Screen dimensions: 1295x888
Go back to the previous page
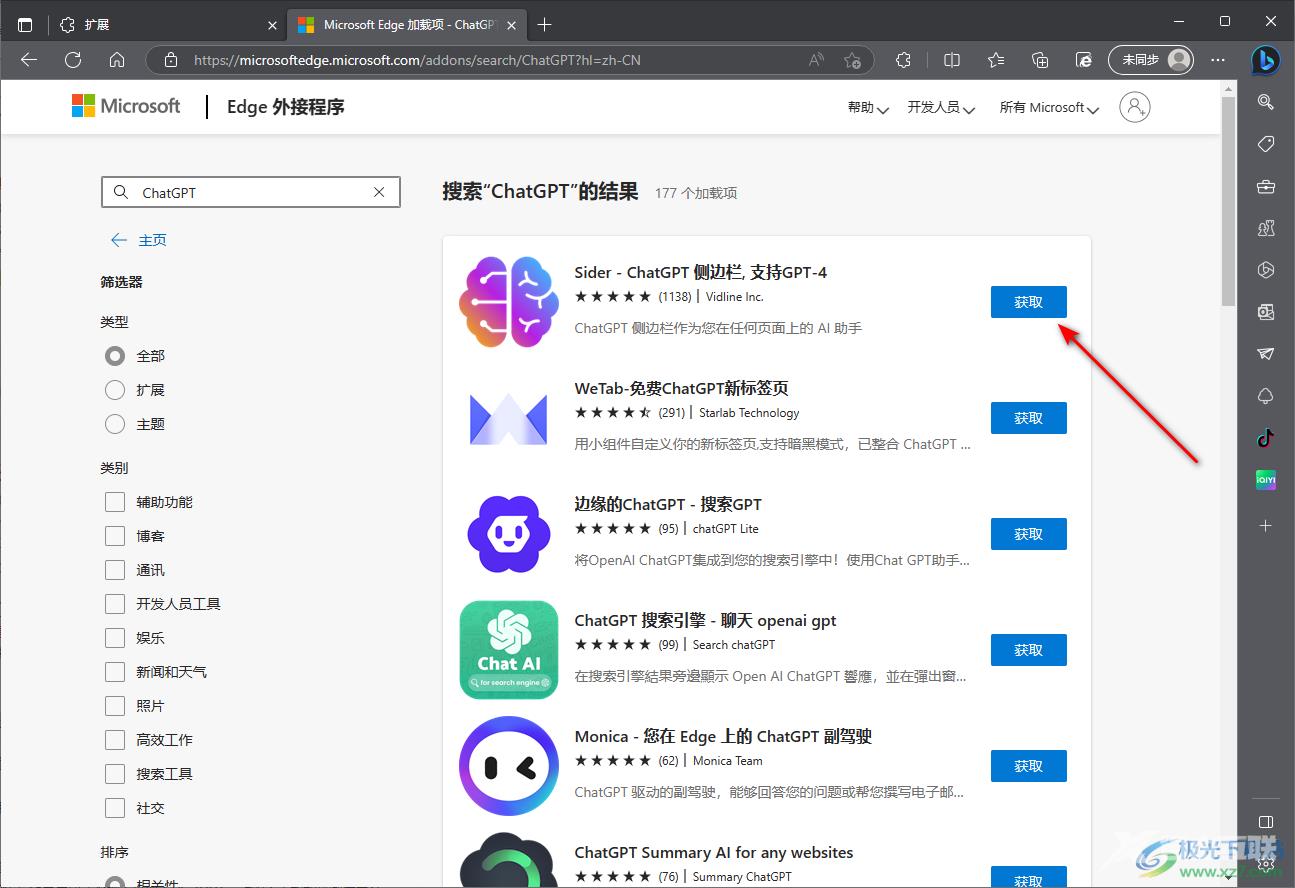point(29,60)
